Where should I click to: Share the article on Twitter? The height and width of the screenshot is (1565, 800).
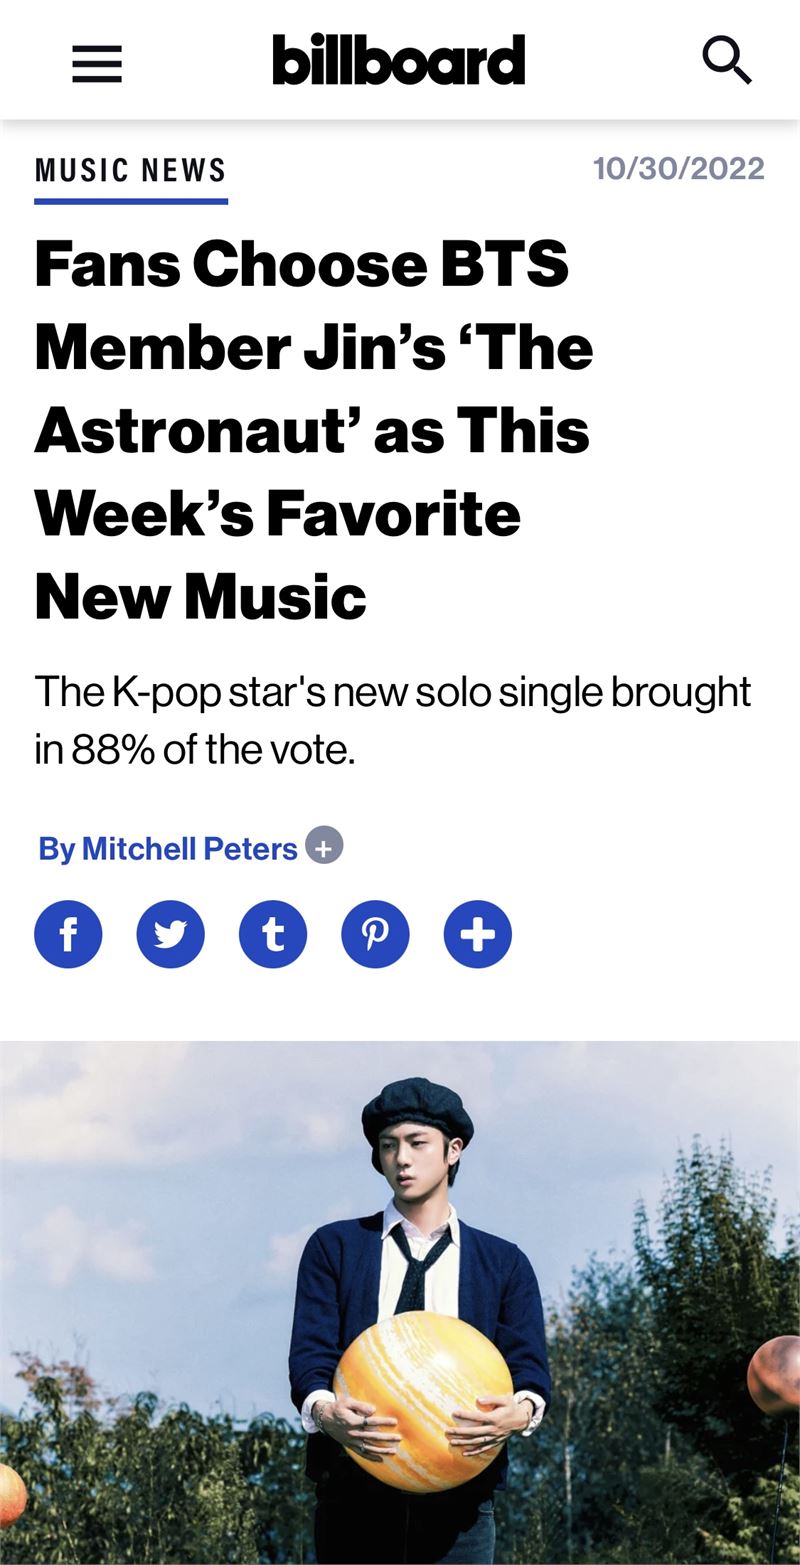[171, 934]
